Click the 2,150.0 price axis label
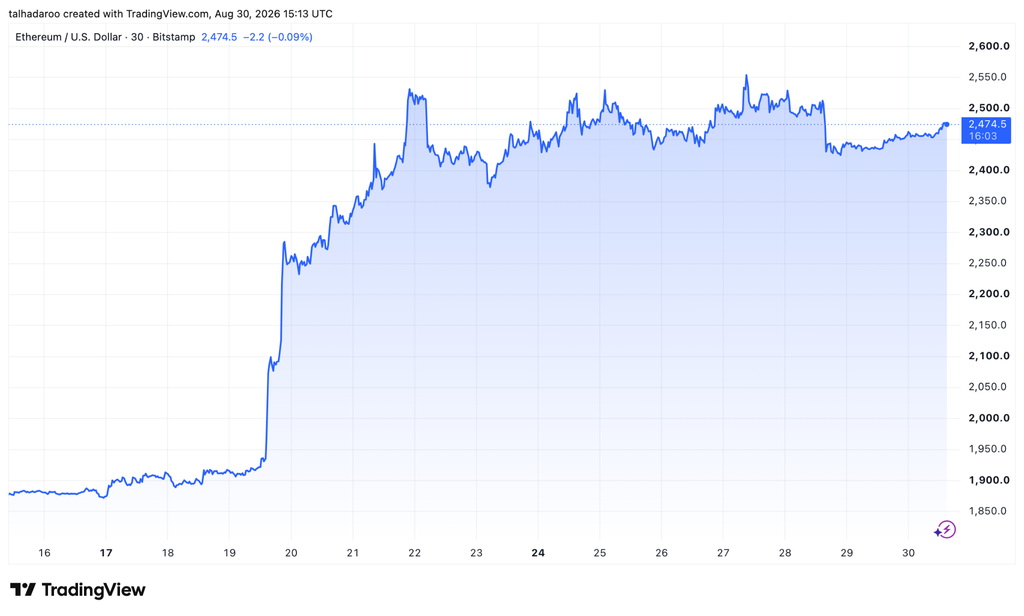The height and width of the screenshot is (616, 1024). click(x=989, y=325)
